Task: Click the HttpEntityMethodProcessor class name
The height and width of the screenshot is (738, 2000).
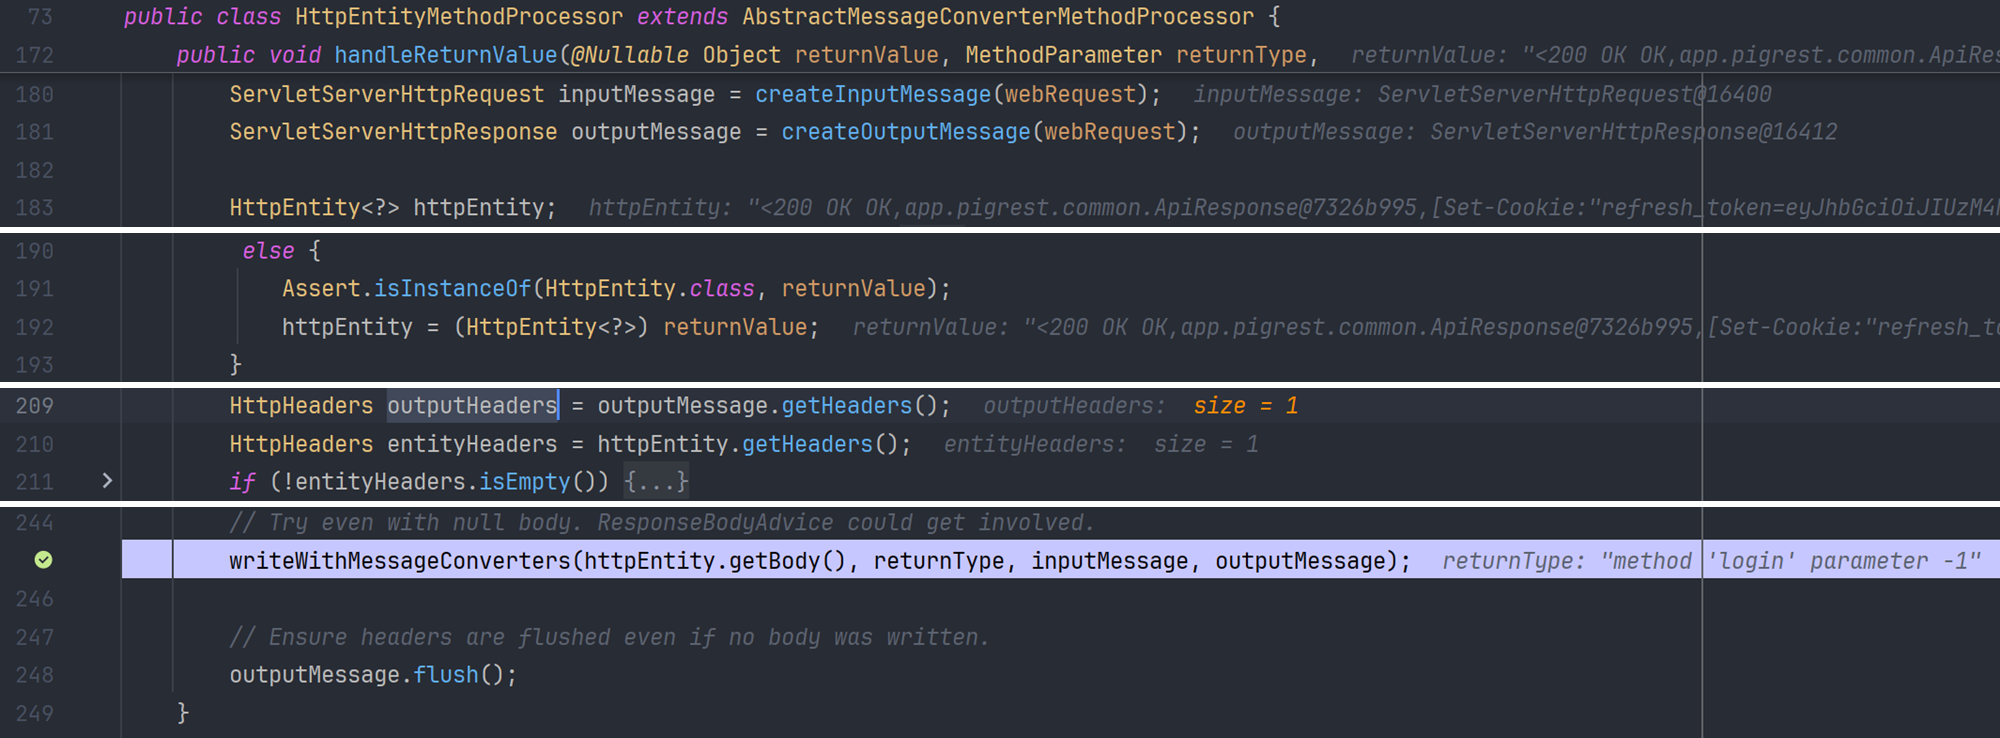Action: point(459,17)
